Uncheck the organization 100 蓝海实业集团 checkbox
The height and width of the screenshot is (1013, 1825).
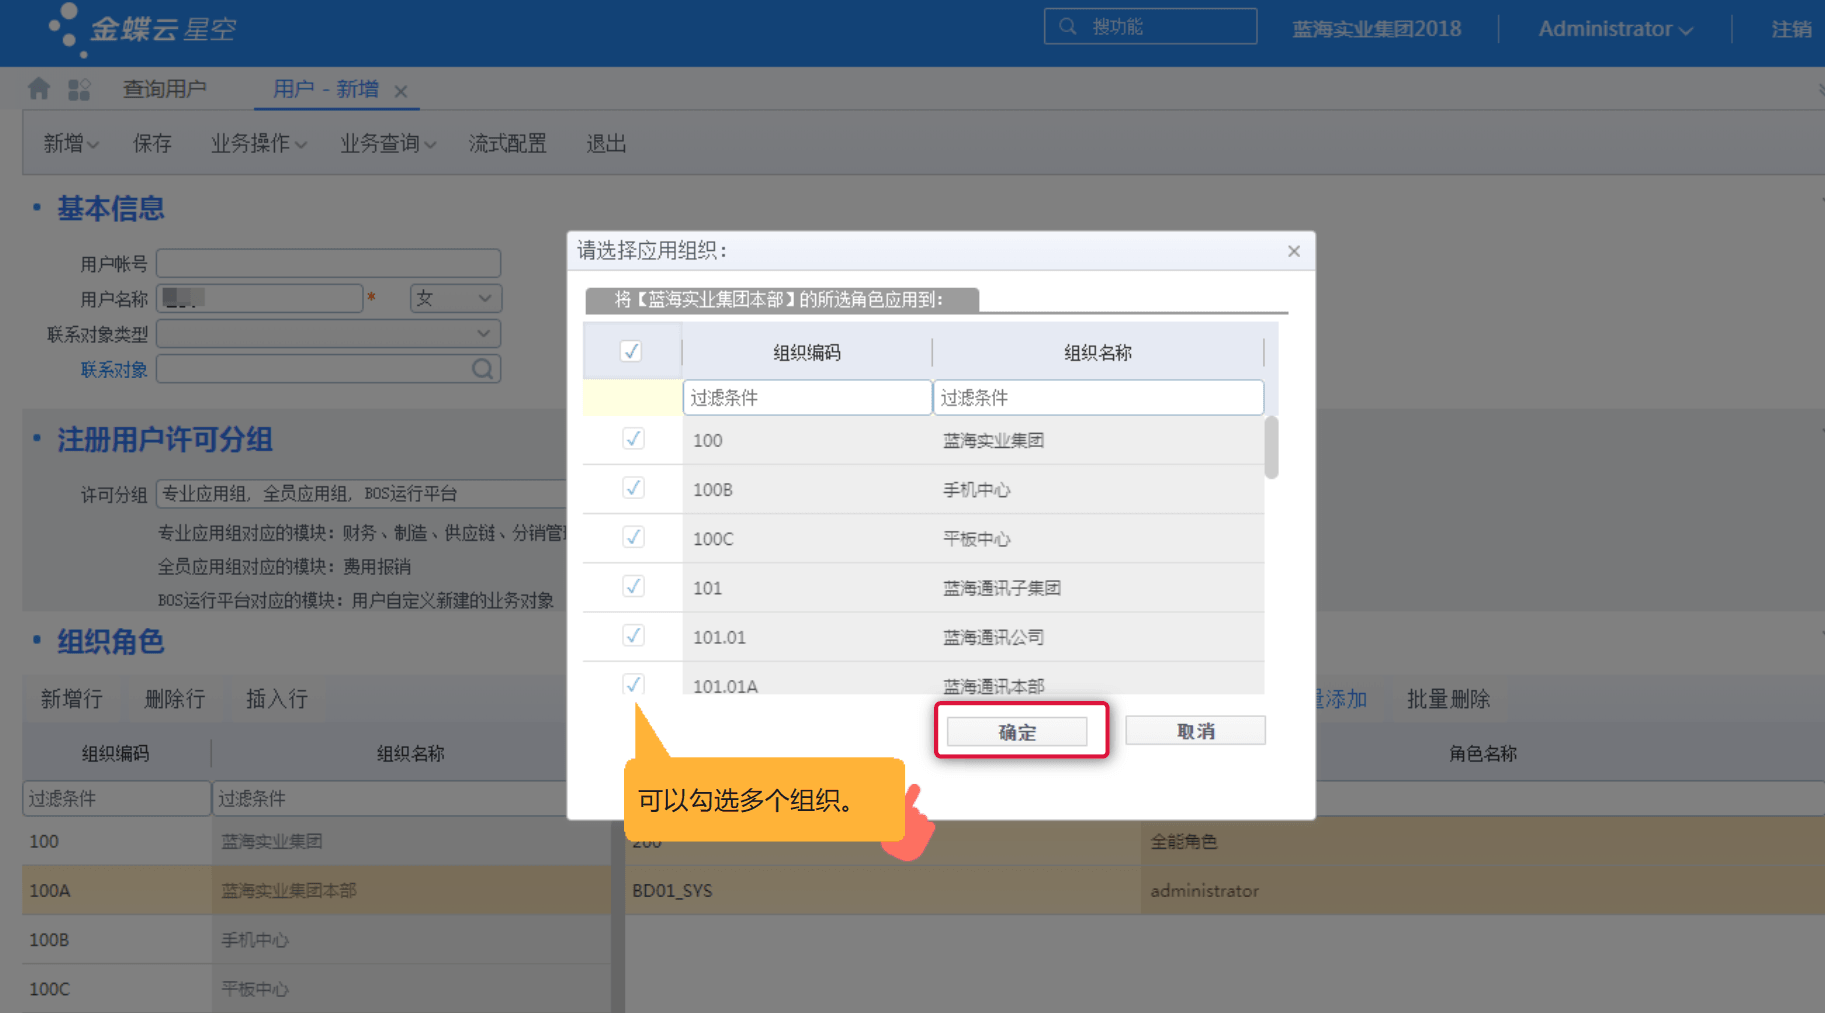pyautogui.click(x=633, y=439)
